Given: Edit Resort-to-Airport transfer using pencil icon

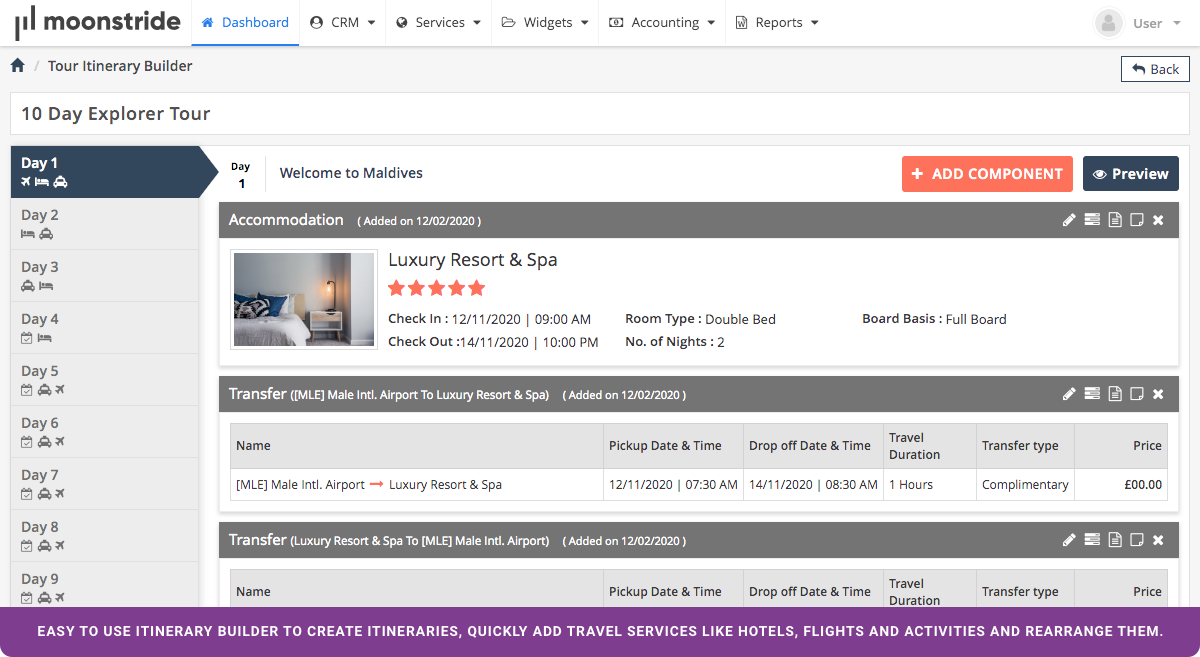Looking at the screenshot, I should pos(1069,540).
